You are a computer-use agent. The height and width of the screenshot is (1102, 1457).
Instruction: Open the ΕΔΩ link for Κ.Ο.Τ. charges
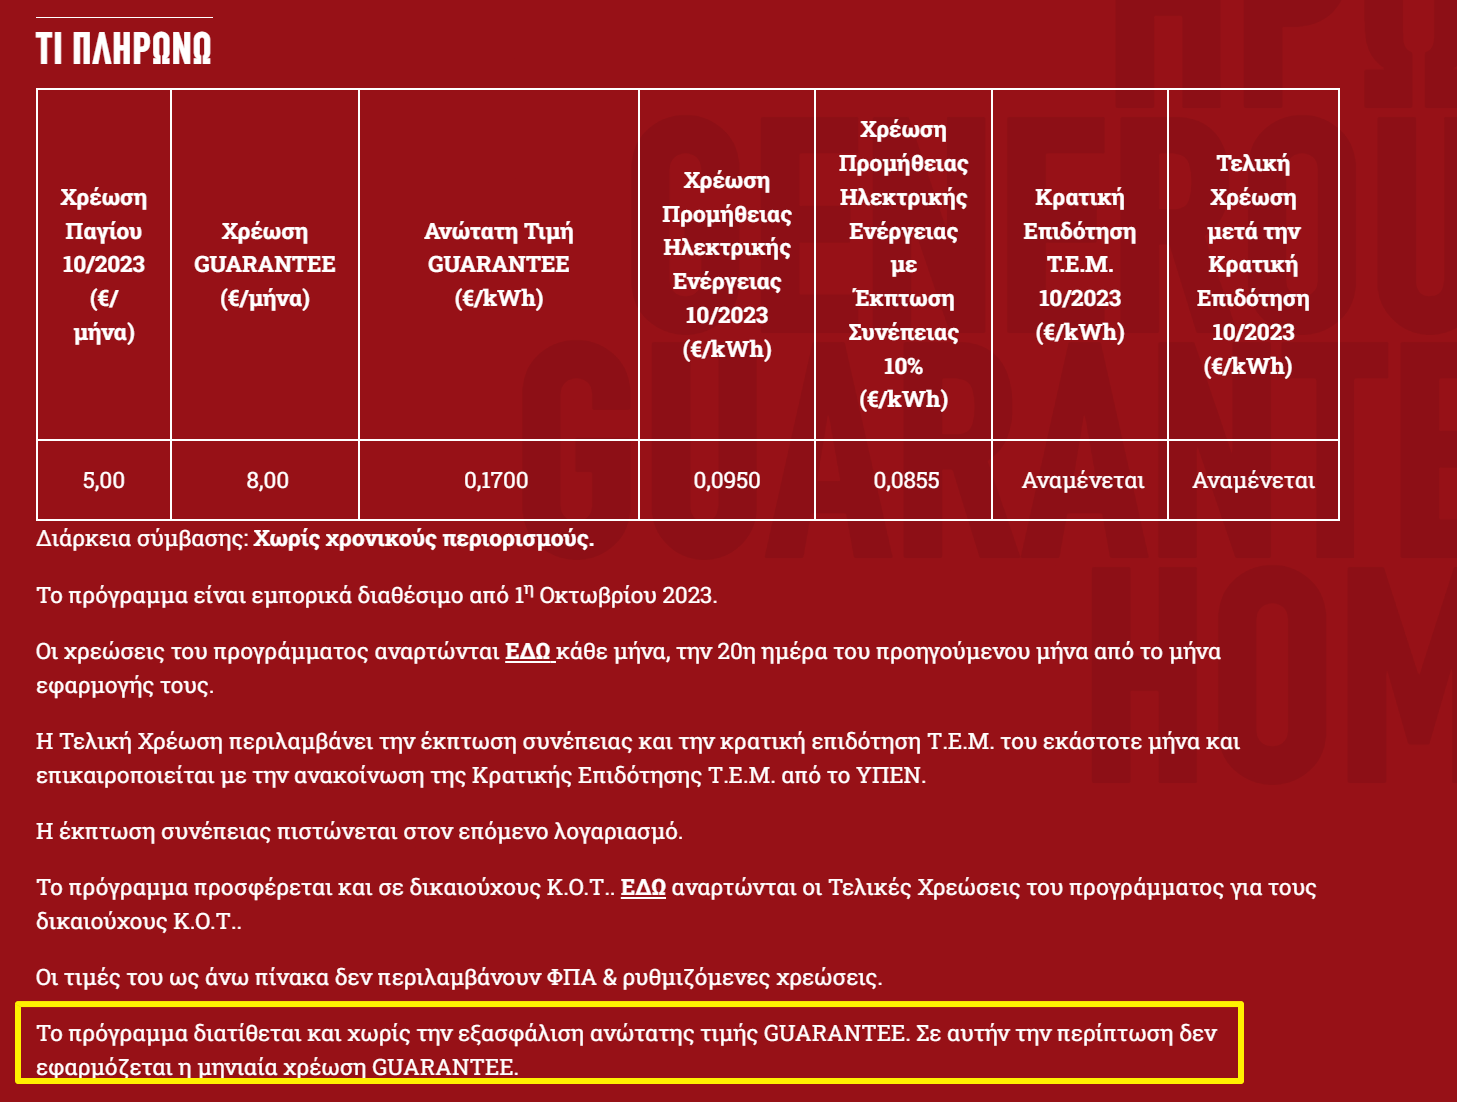pyautogui.click(x=643, y=888)
